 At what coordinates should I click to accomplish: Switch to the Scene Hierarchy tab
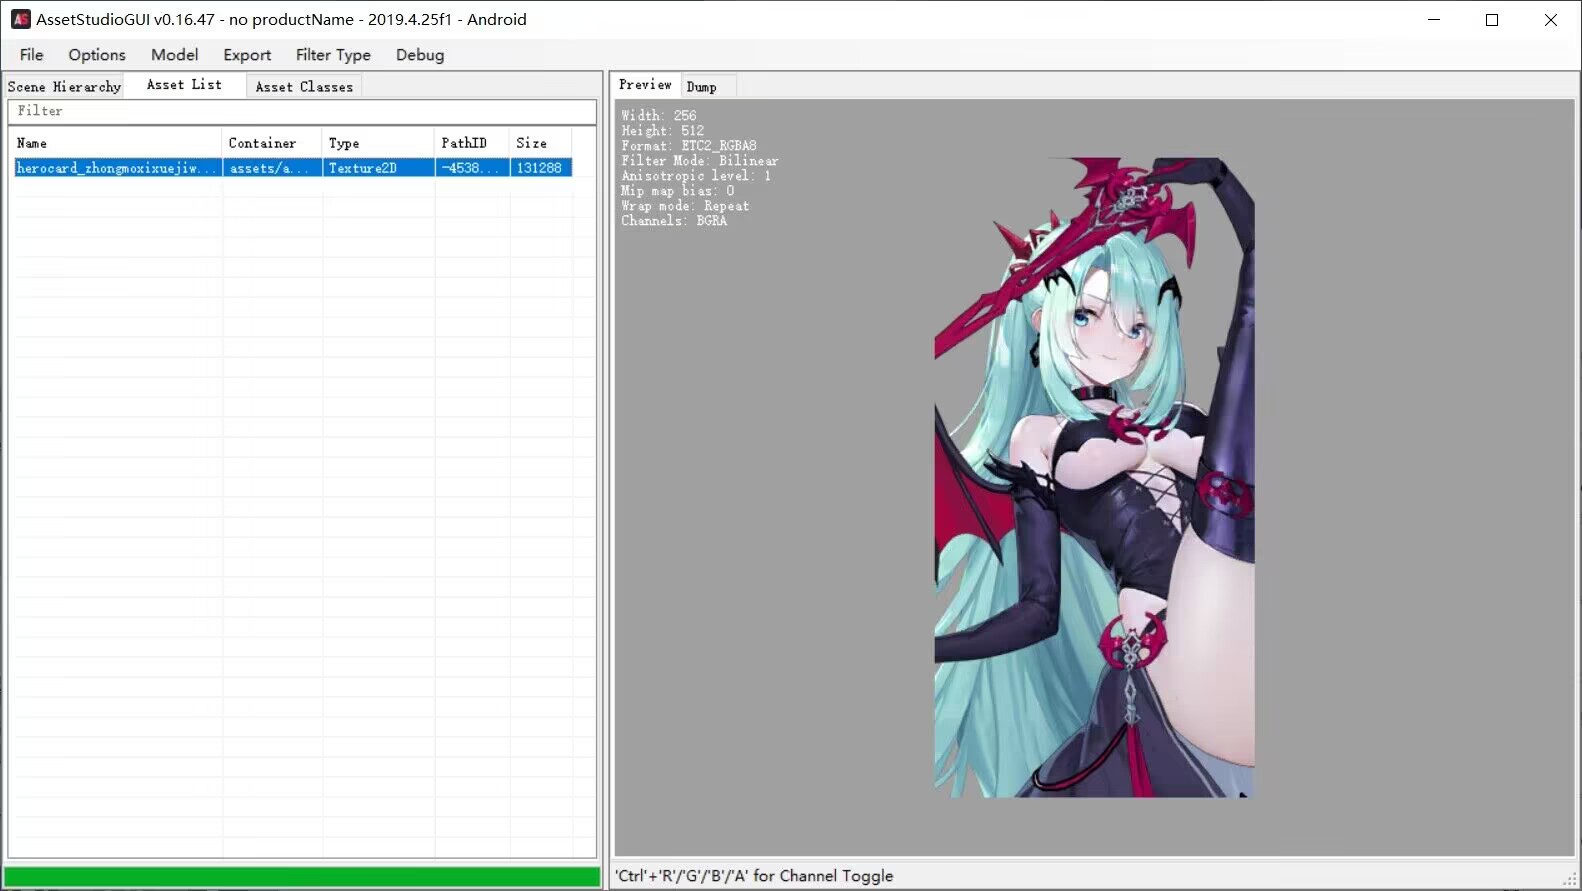tap(64, 87)
